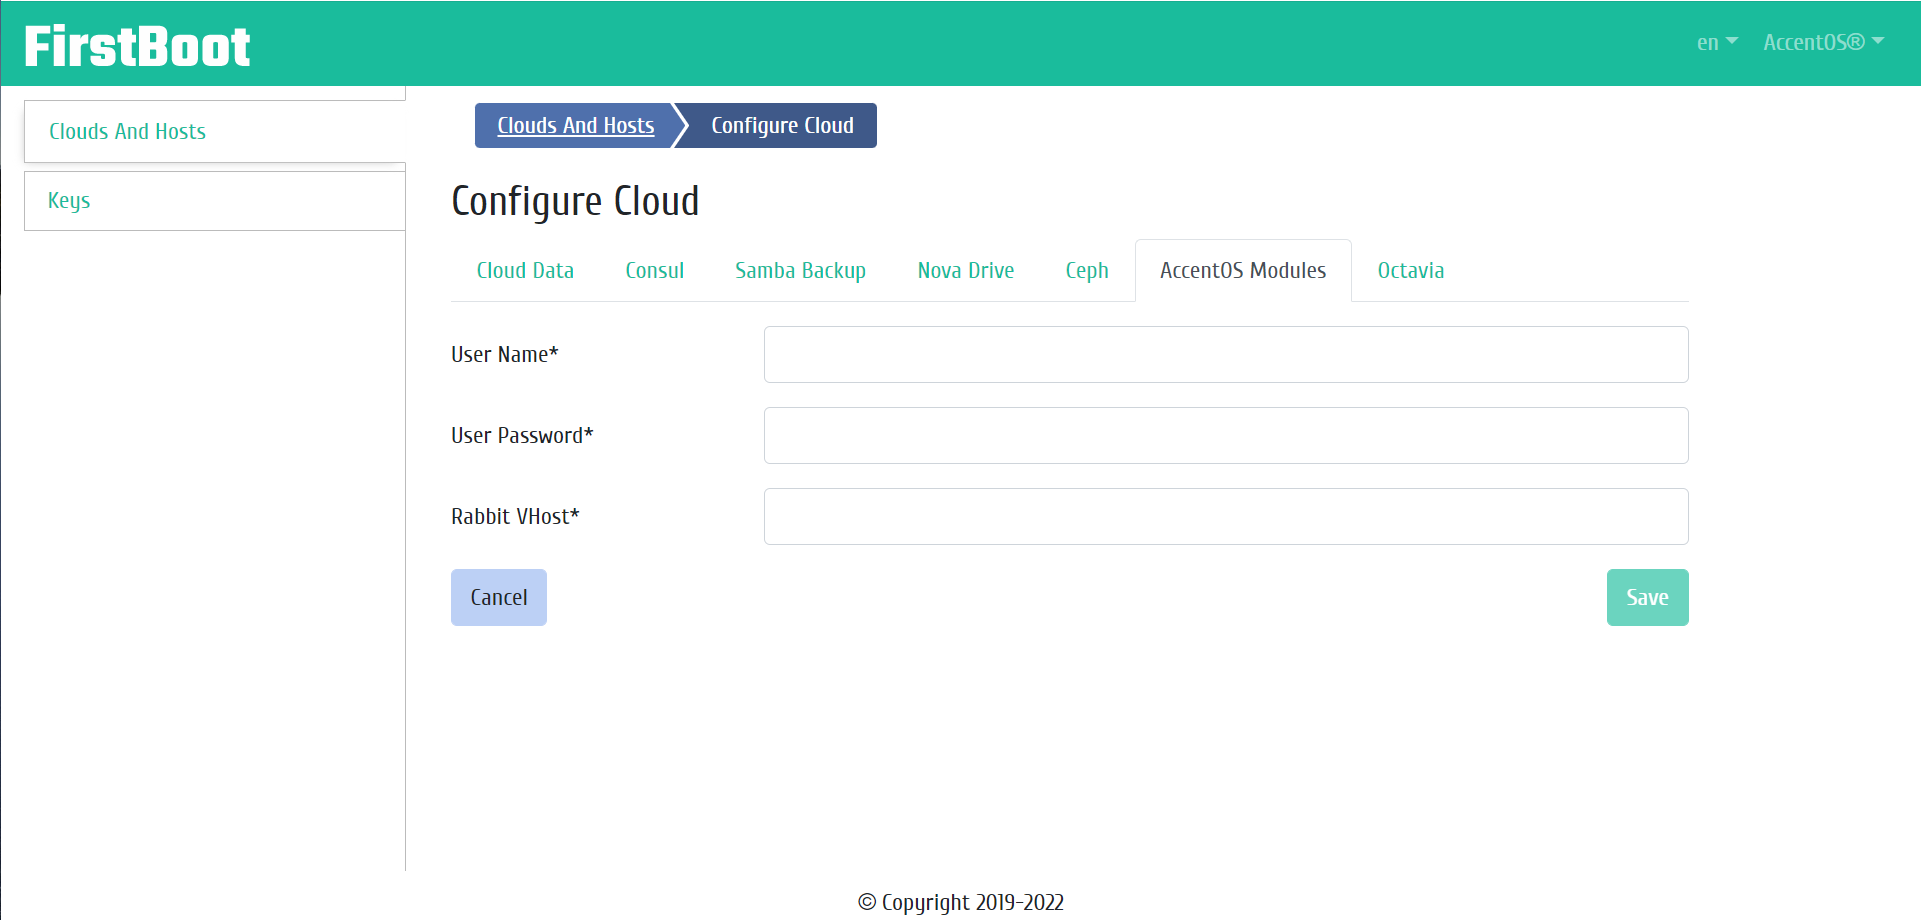Focus the User Password input field
Viewport: 1921px width, 920px height.
1226,435
